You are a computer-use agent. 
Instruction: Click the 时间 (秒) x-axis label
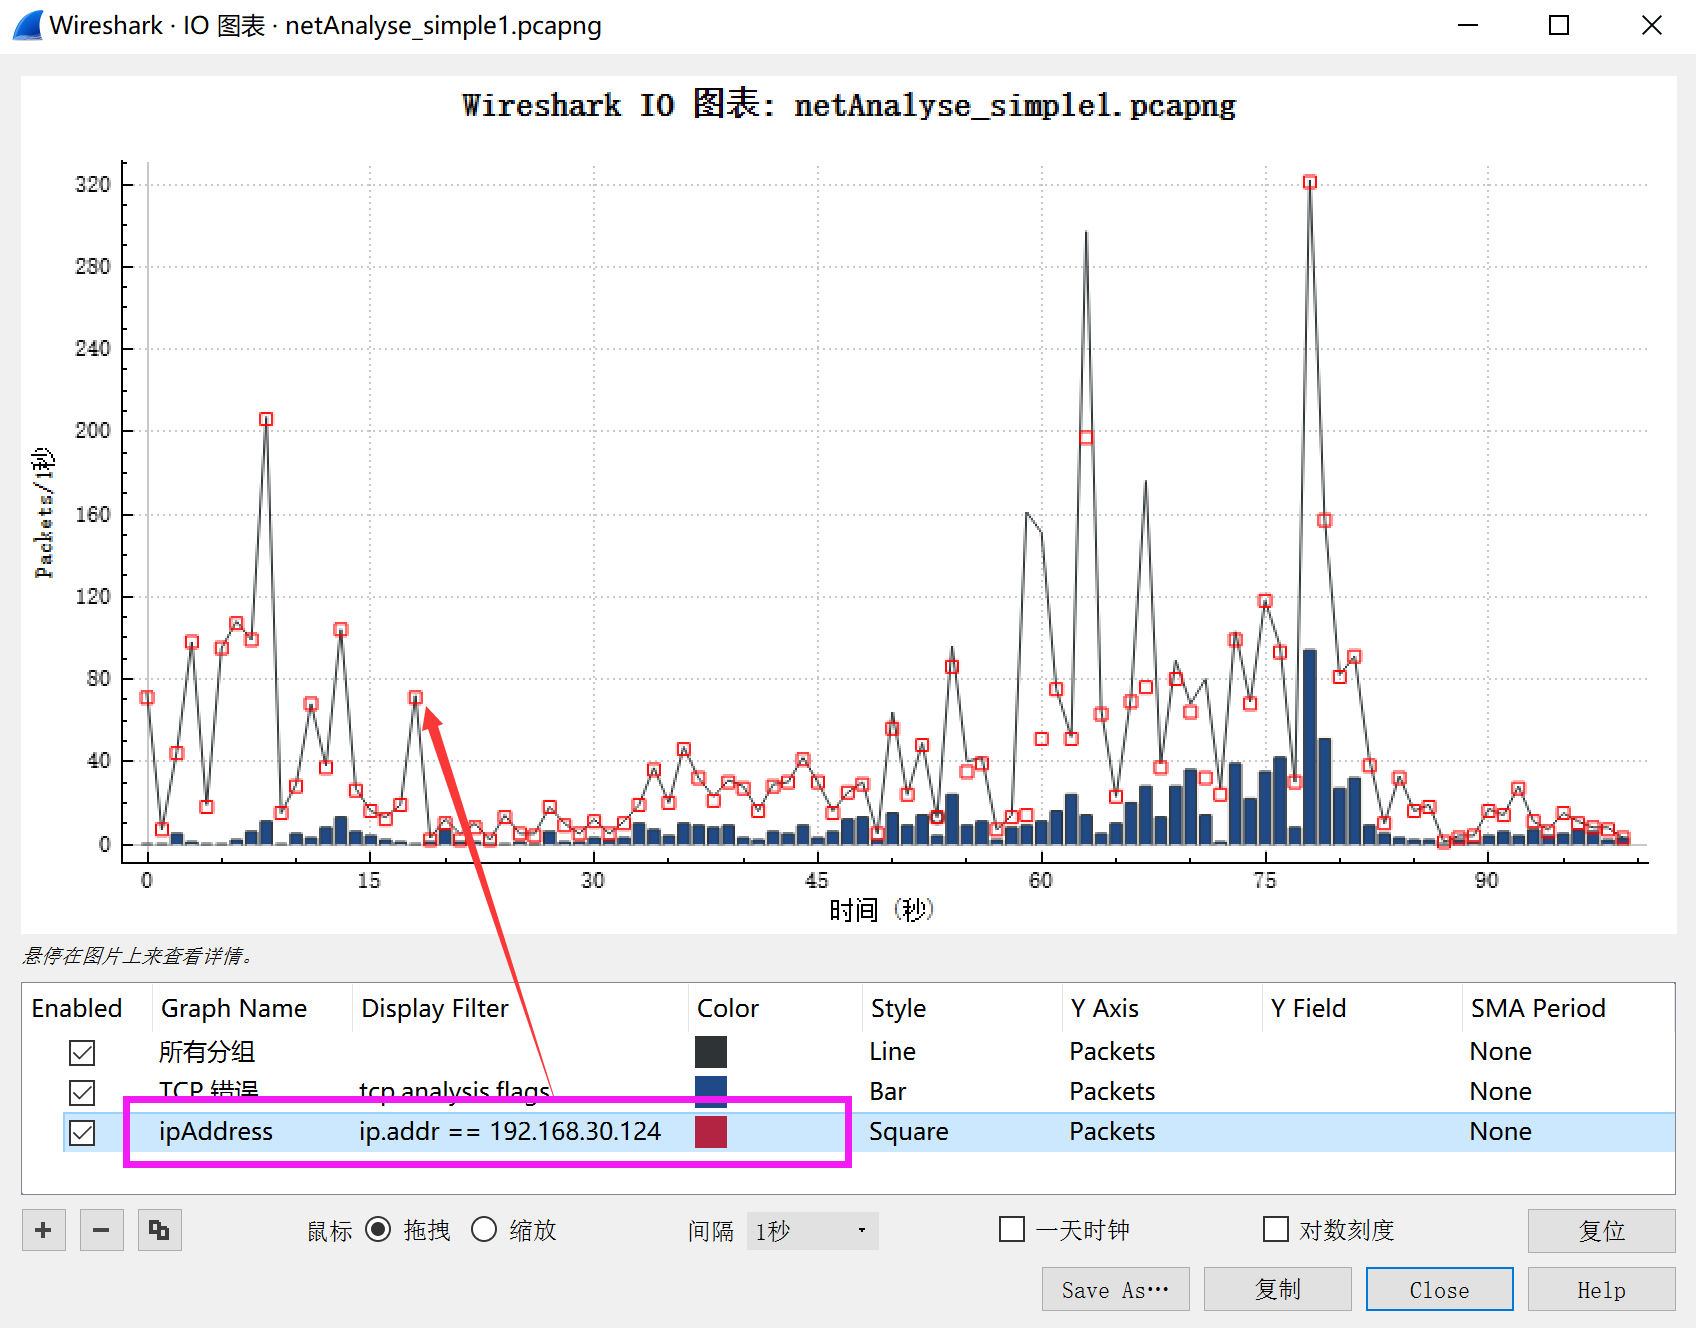tap(881, 910)
